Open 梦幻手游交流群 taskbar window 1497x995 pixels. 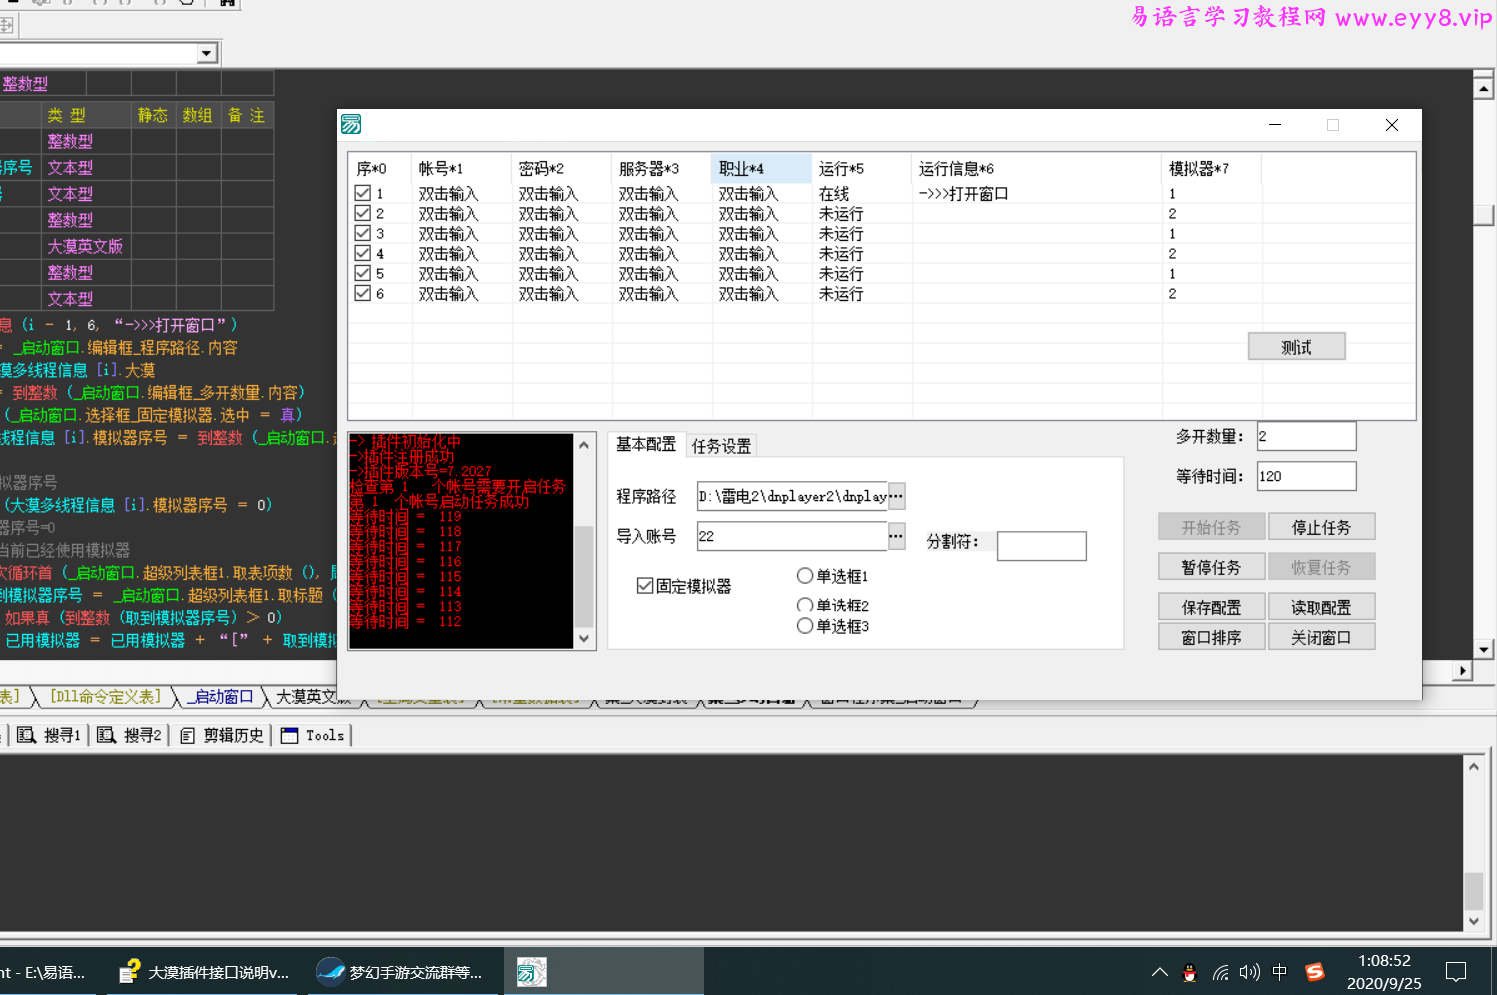pos(401,971)
